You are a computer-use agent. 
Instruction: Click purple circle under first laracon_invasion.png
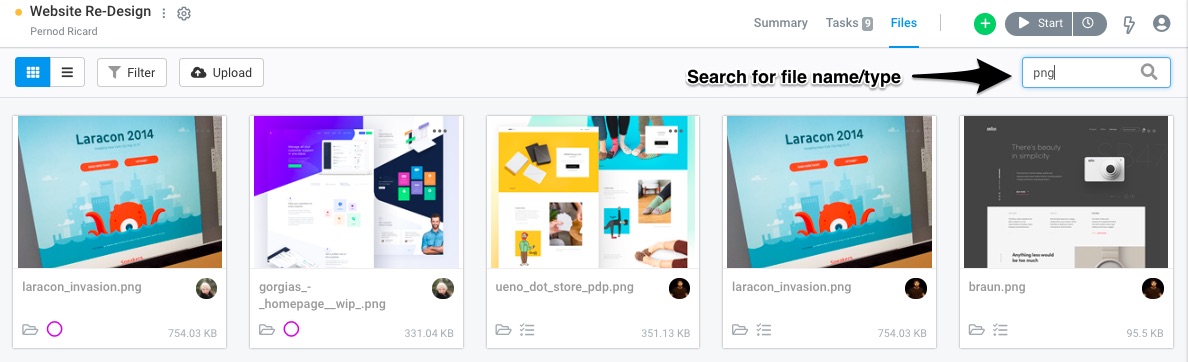coord(54,329)
